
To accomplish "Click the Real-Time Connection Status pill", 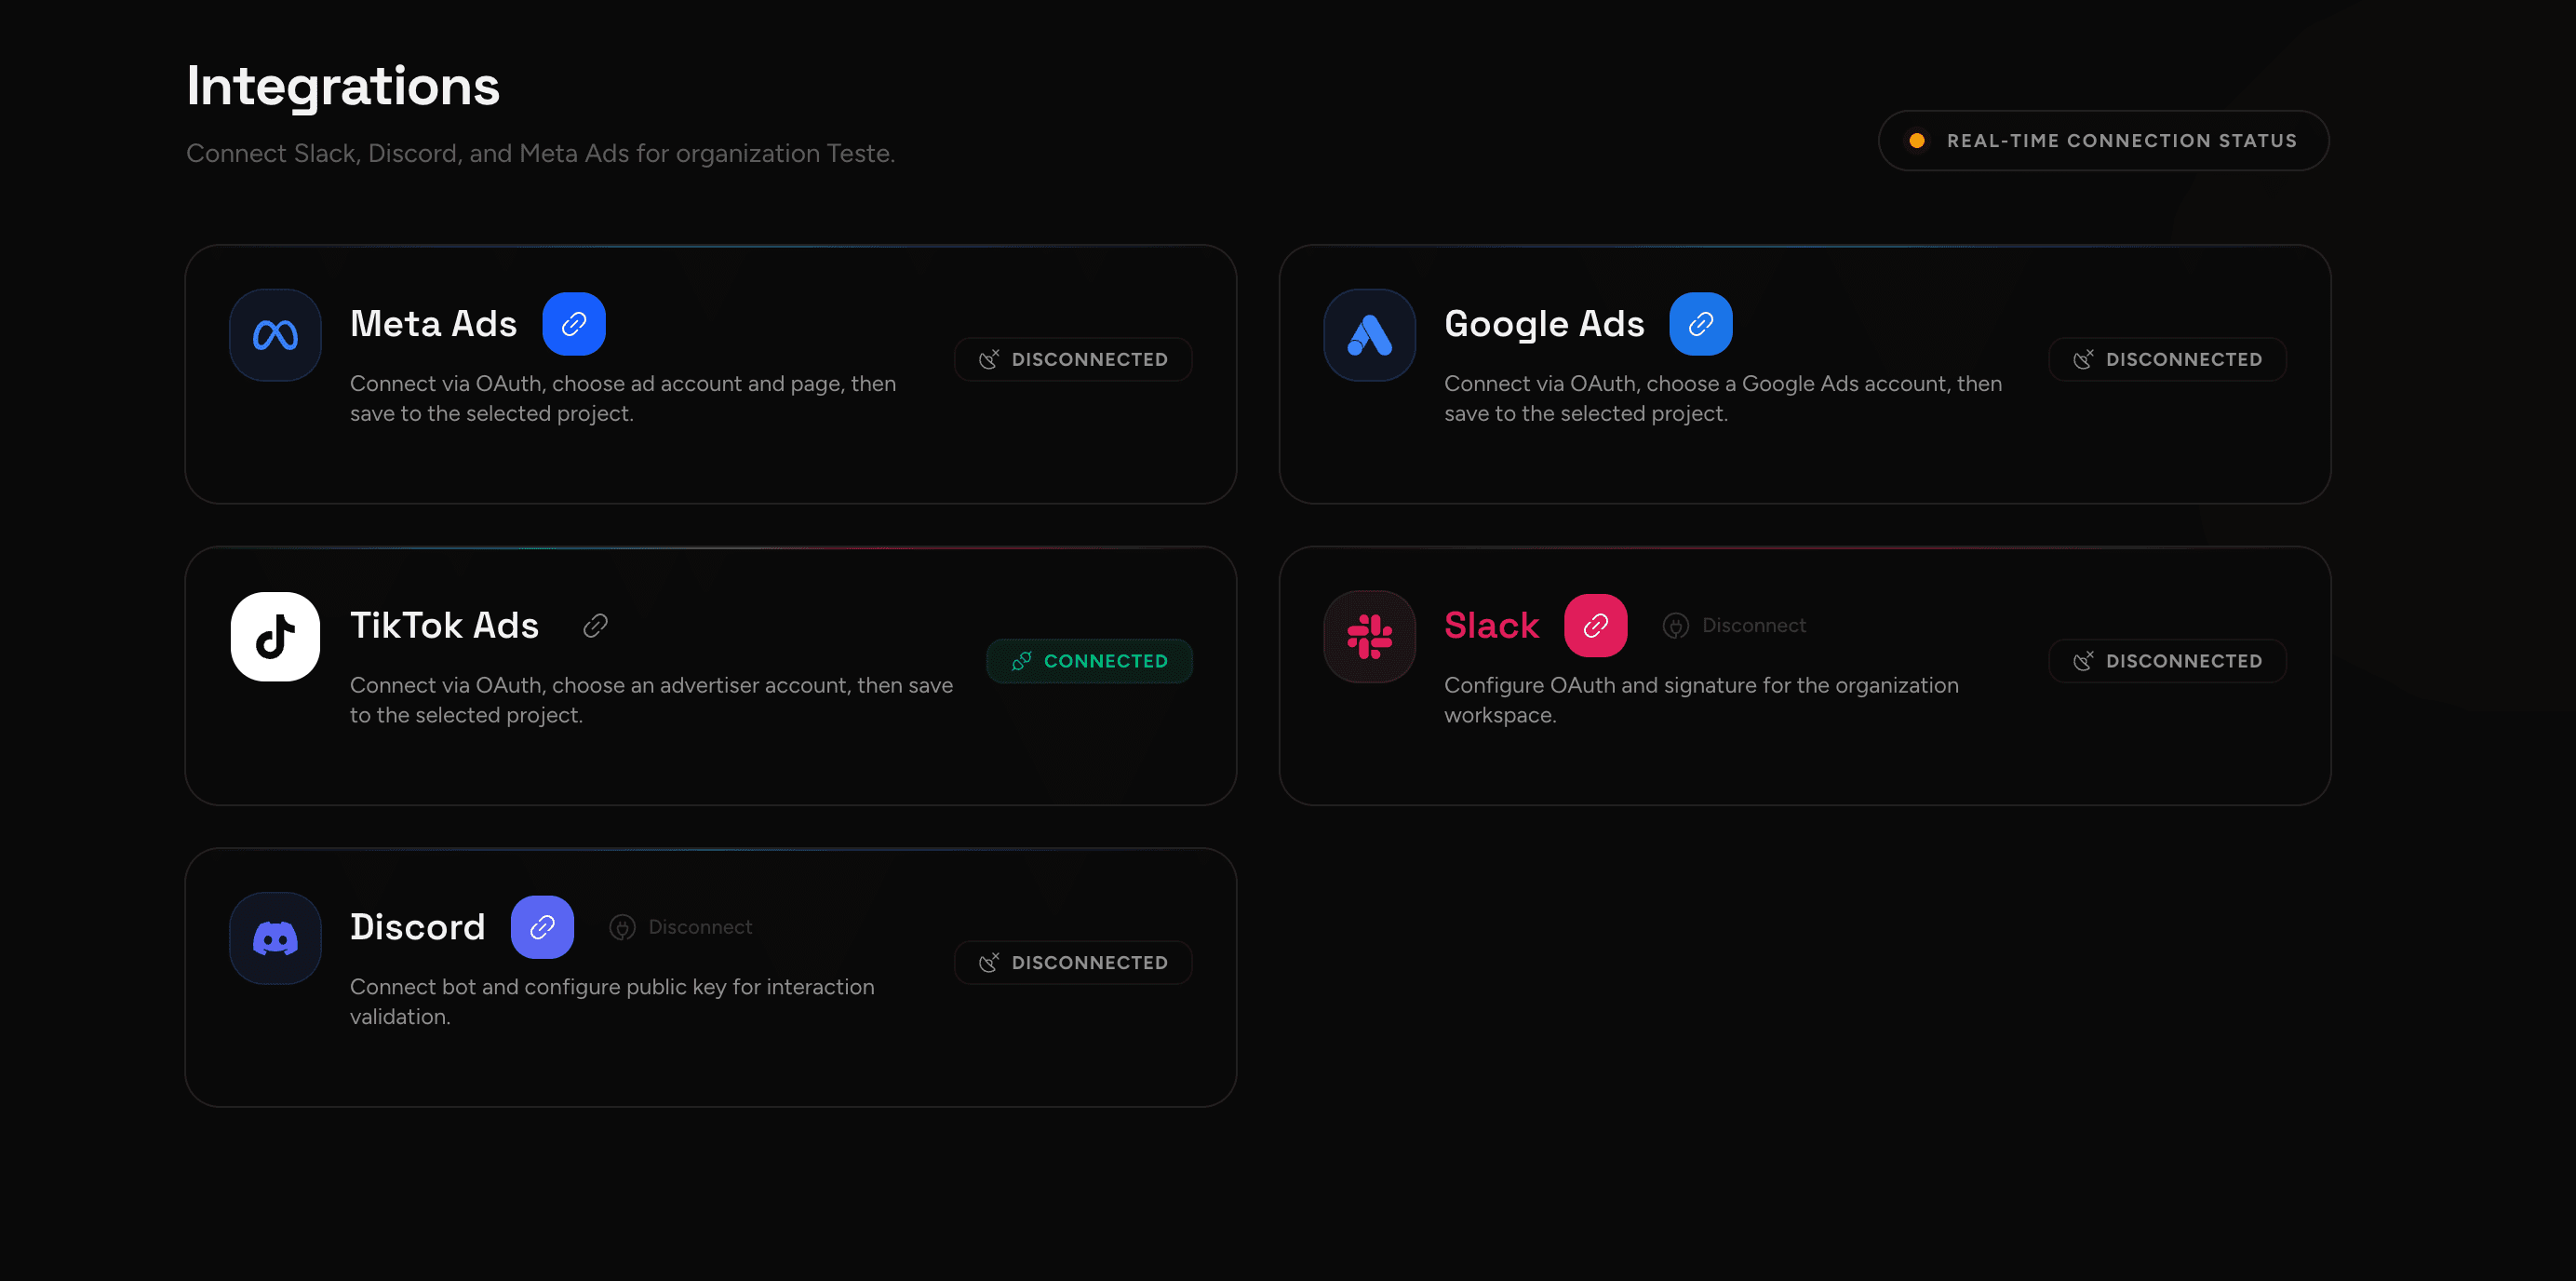I will pos(2103,141).
